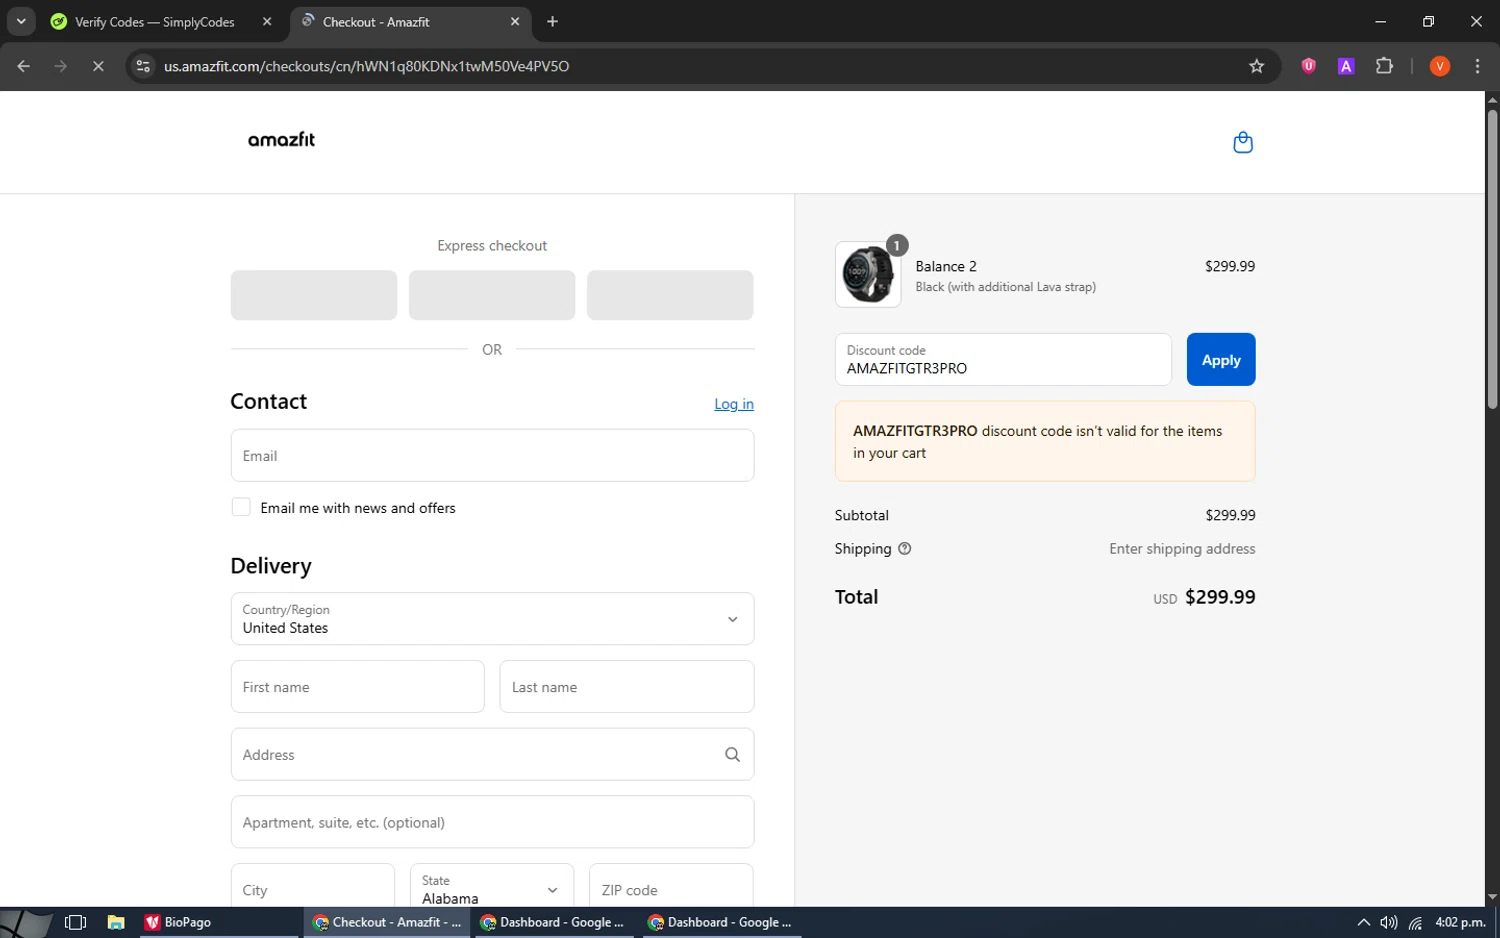Image resolution: width=1500 pixels, height=938 pixels.
Task: Open the shopping bag cart icon
Action: (1243, 142)
